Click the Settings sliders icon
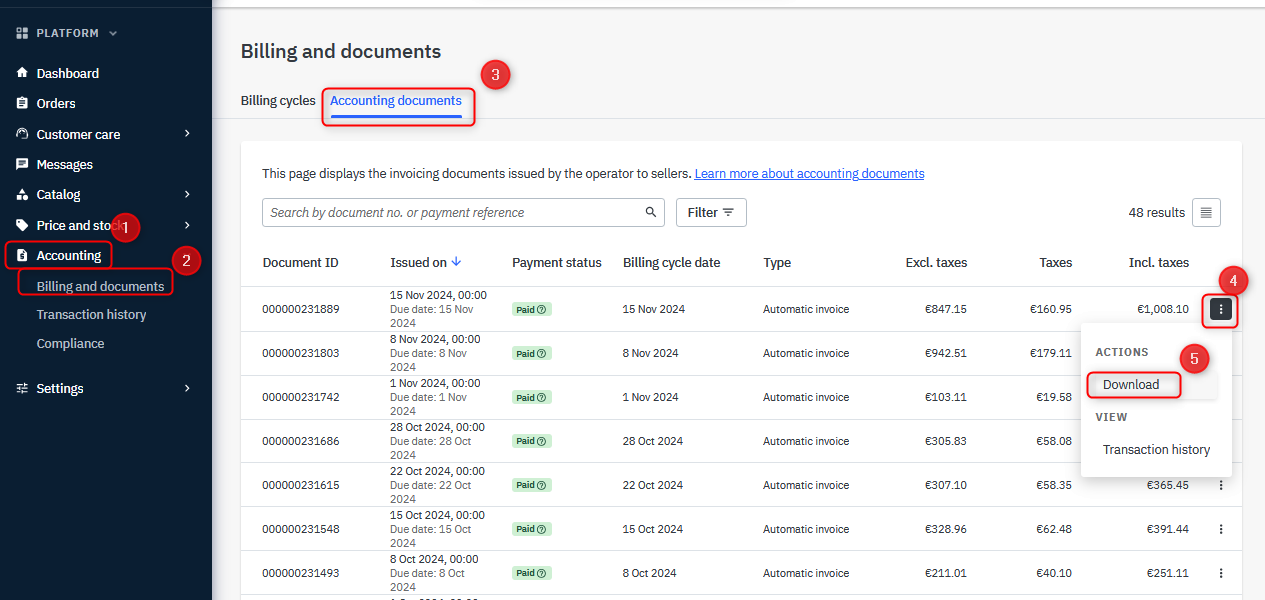Screen dimensions: 1265x600 pyautogui.click(x=22, y=388)
